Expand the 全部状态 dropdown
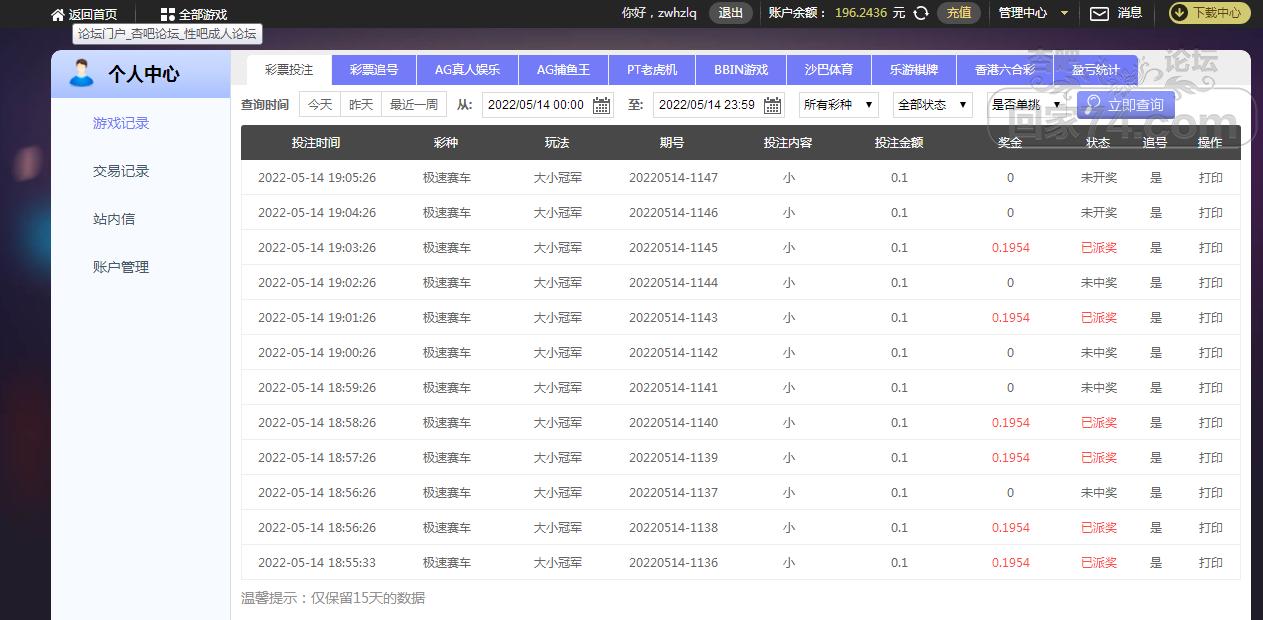This screenshot has height=620, width=1263. 932,105
